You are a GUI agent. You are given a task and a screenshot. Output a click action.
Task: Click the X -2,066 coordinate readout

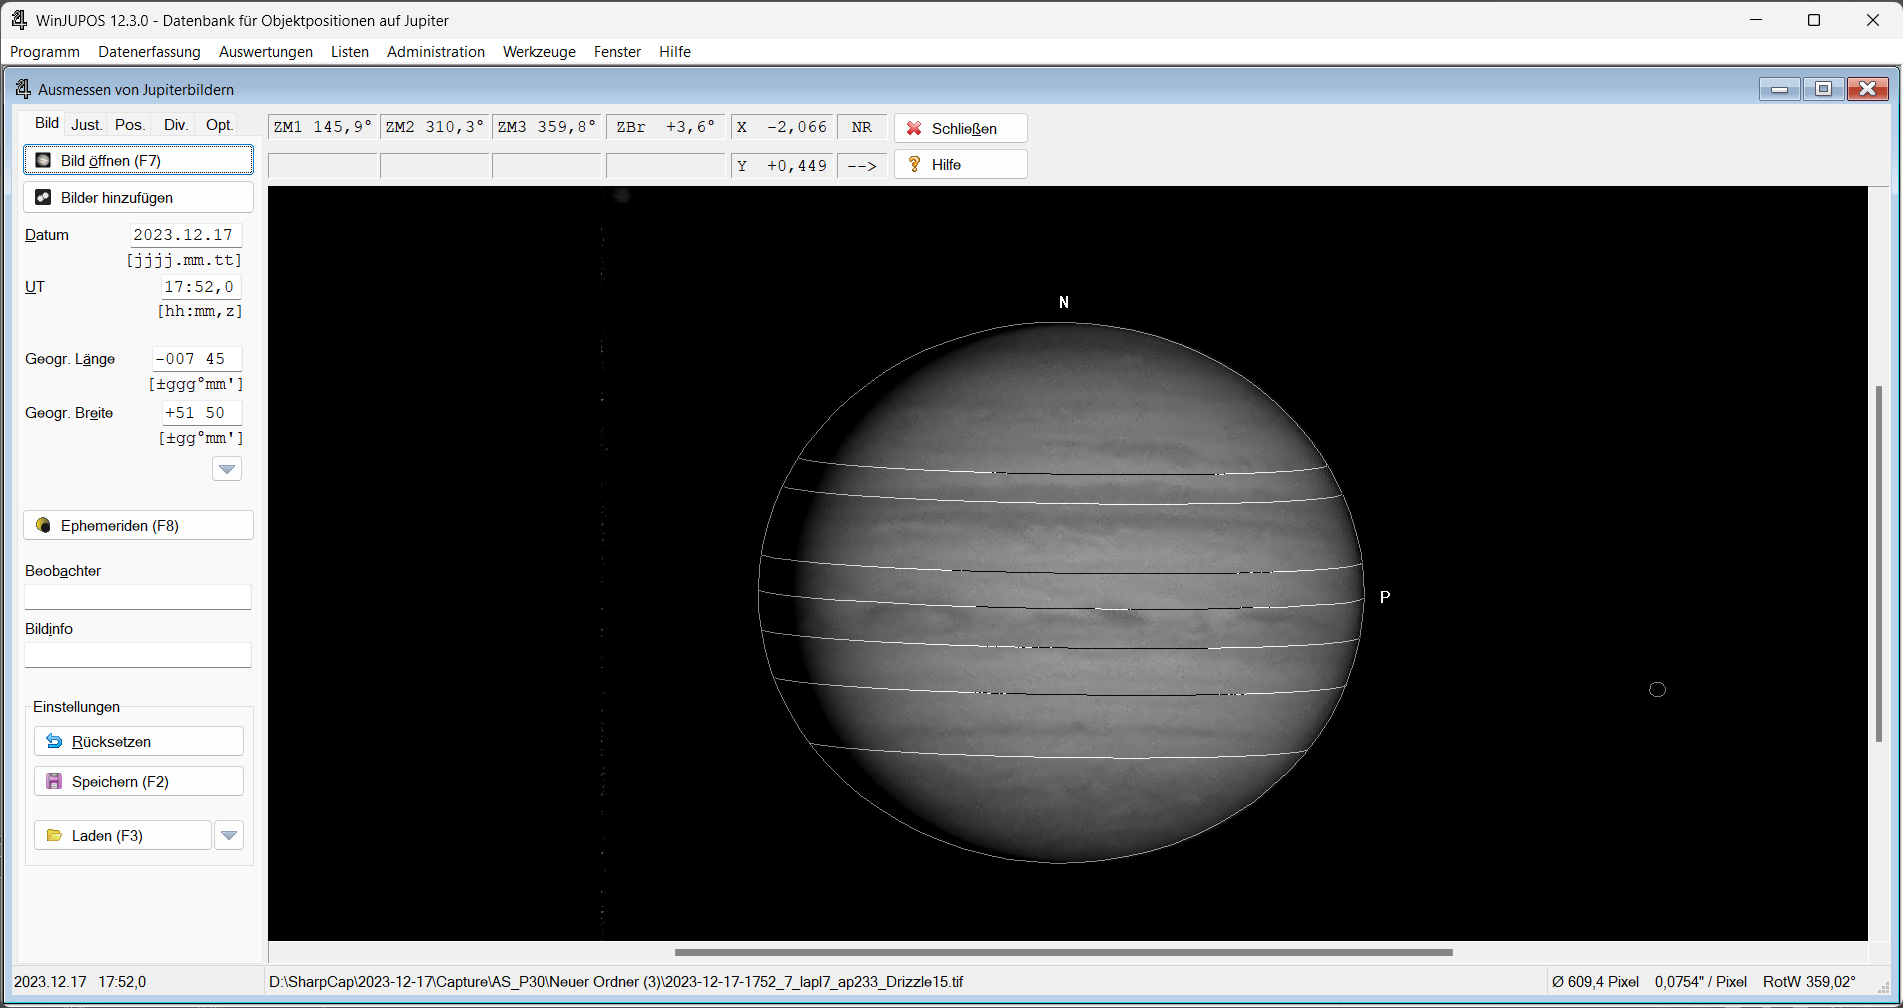tap(782, 127)
